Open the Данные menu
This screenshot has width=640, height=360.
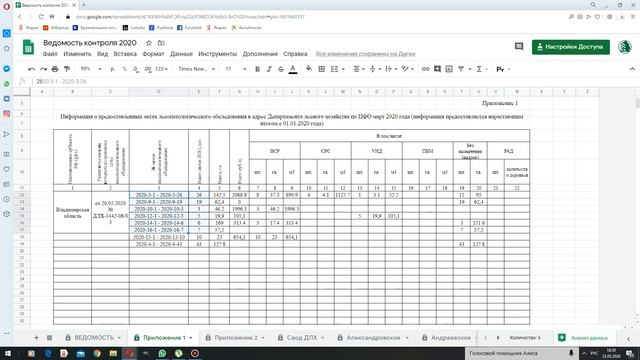(x=181, y=54)
